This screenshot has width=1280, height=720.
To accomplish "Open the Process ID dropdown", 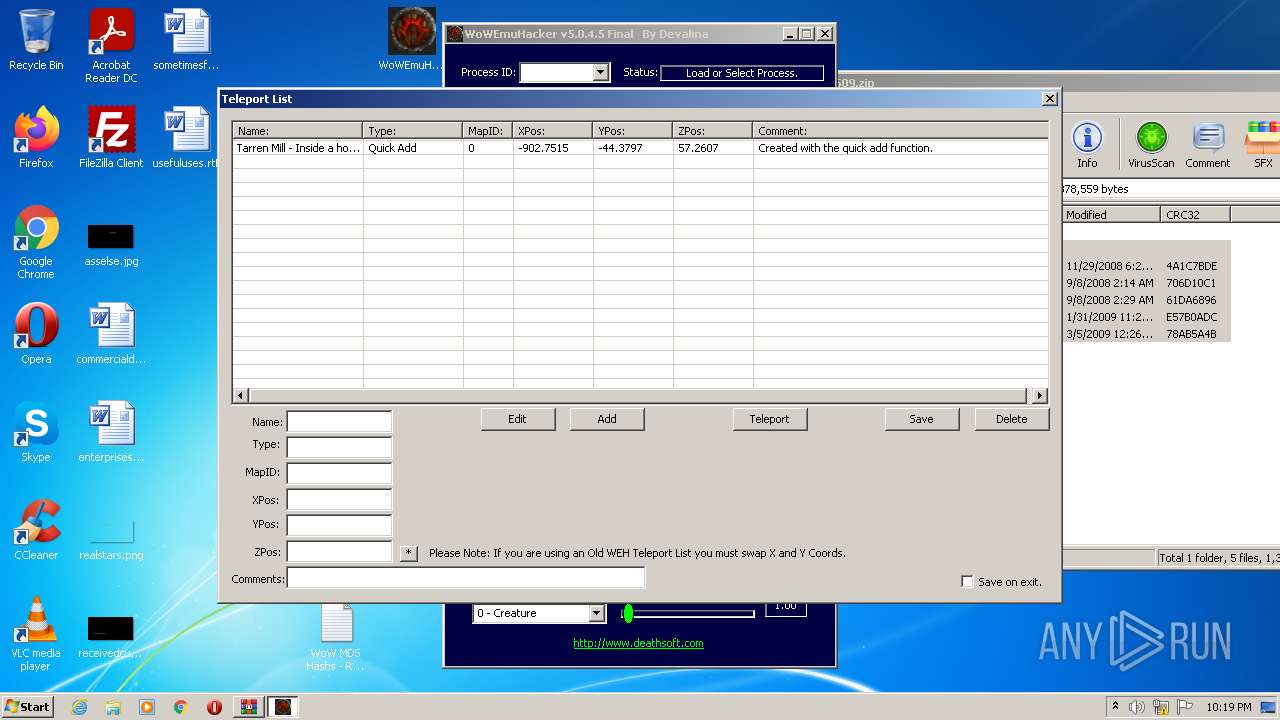I will click(x=600, y=72).
